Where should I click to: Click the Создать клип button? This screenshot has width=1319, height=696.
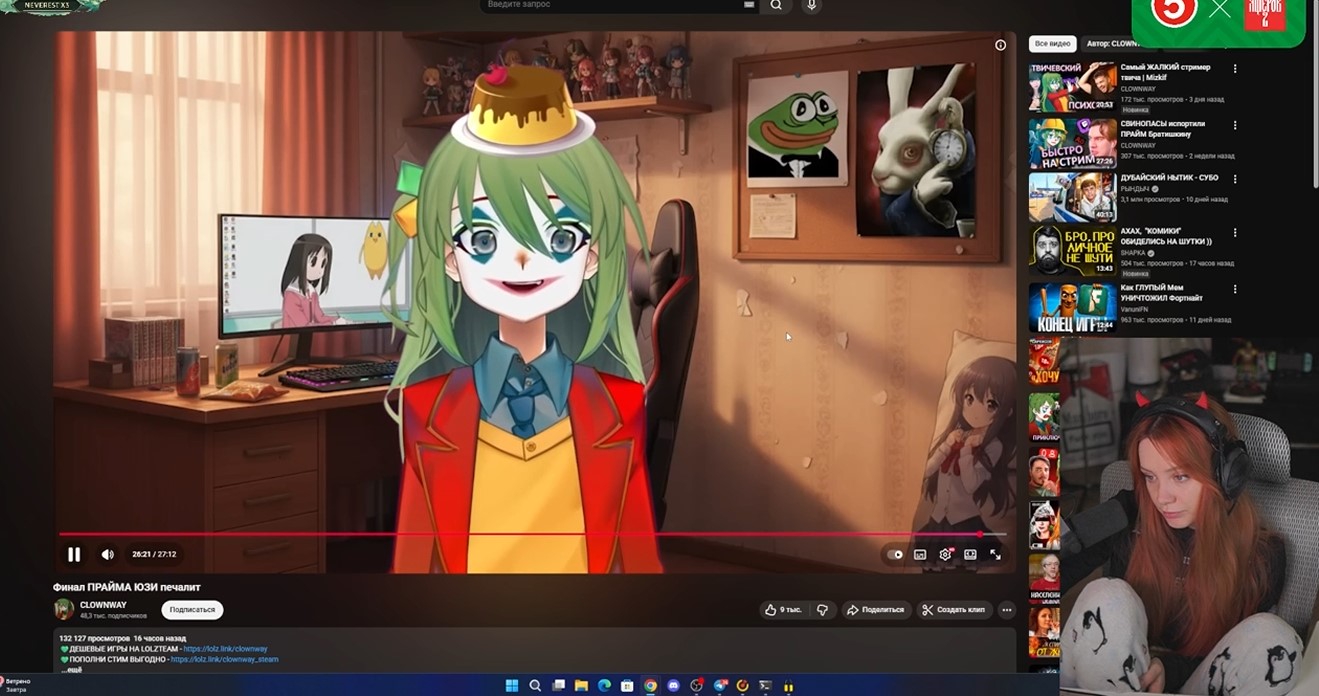tap(954, 610)
